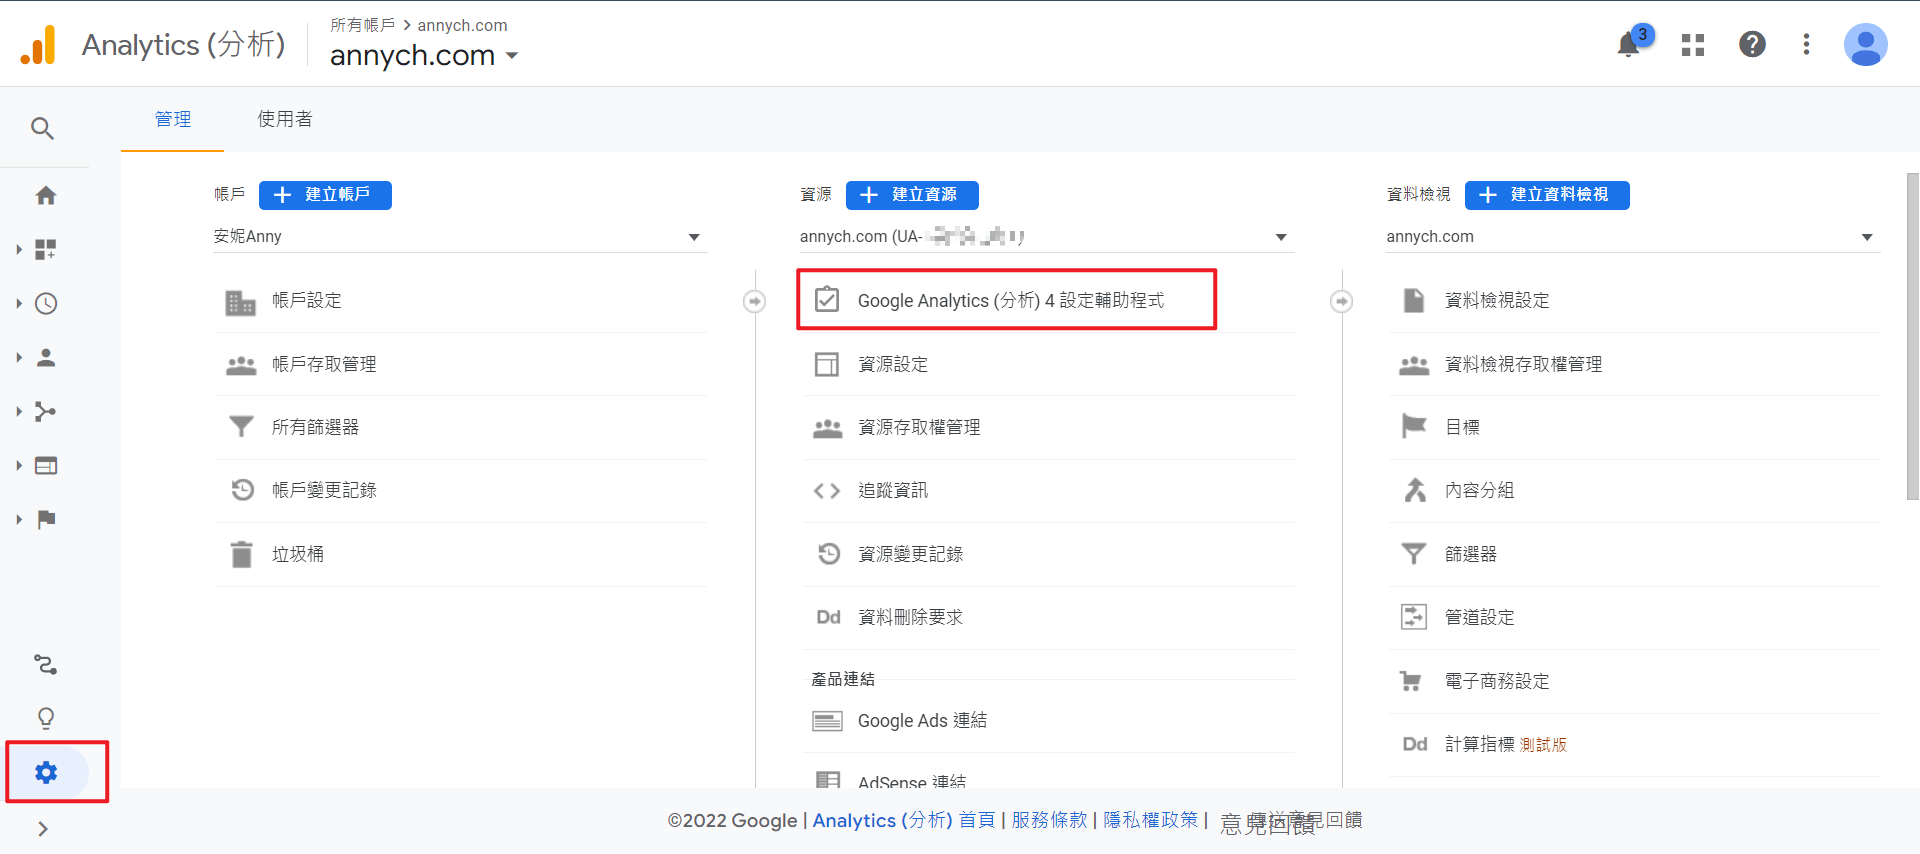Go to the Home icon in the sidebar
1920x854 pixels.
coord(46,195)
